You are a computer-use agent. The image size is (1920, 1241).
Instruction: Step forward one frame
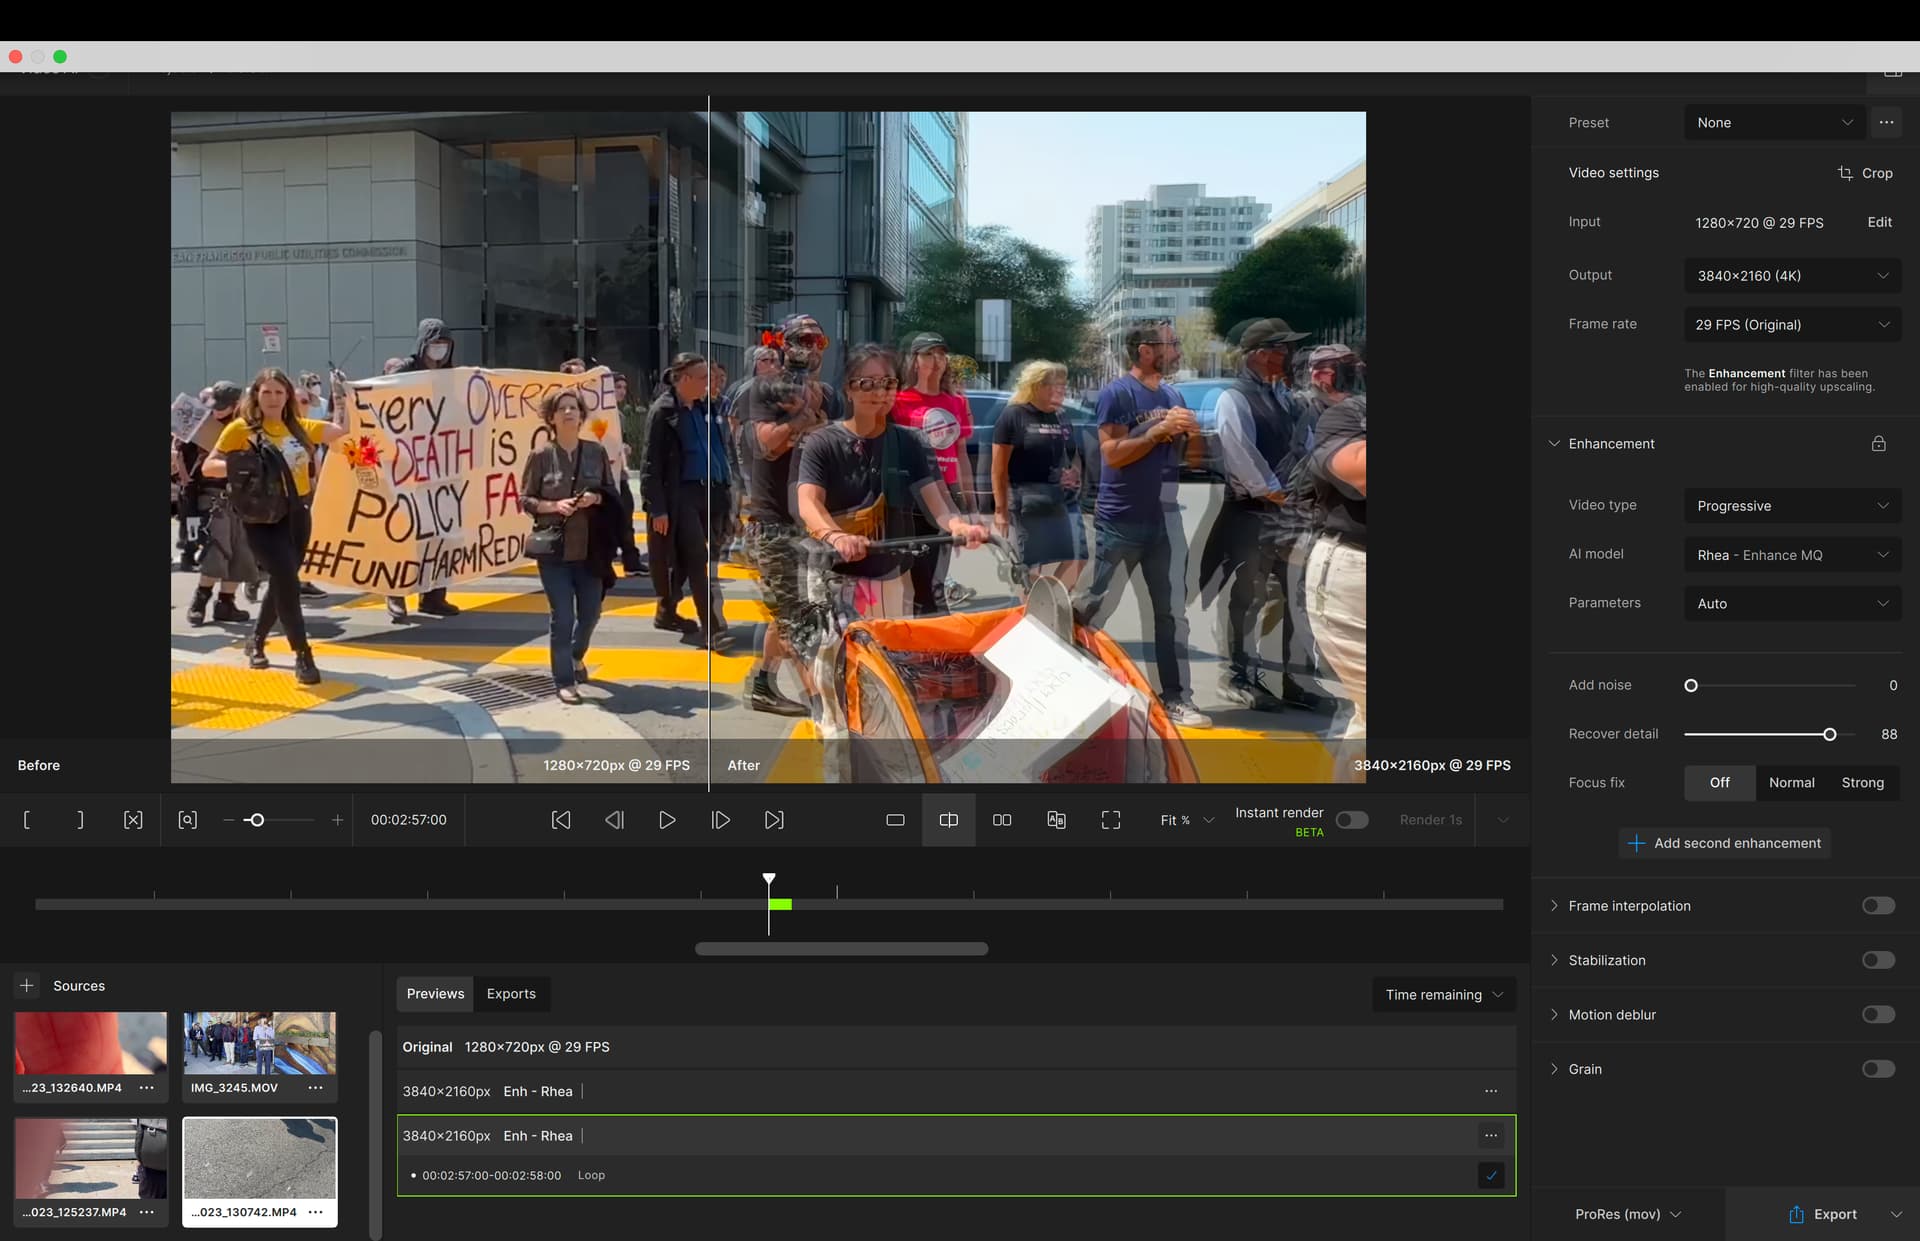tap(720, 820)
